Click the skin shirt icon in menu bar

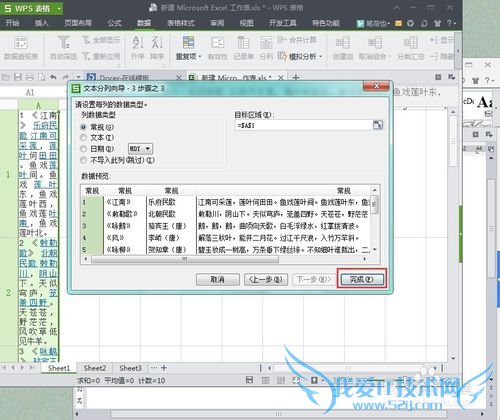point(437,23)
